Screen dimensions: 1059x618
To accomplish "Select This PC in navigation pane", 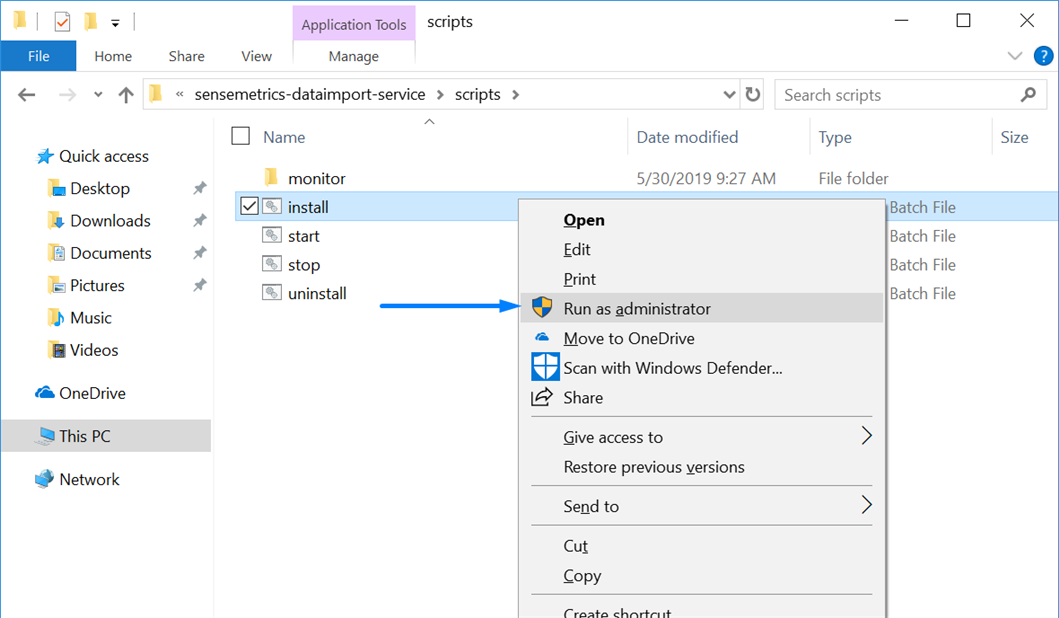I will pos(85,436).
